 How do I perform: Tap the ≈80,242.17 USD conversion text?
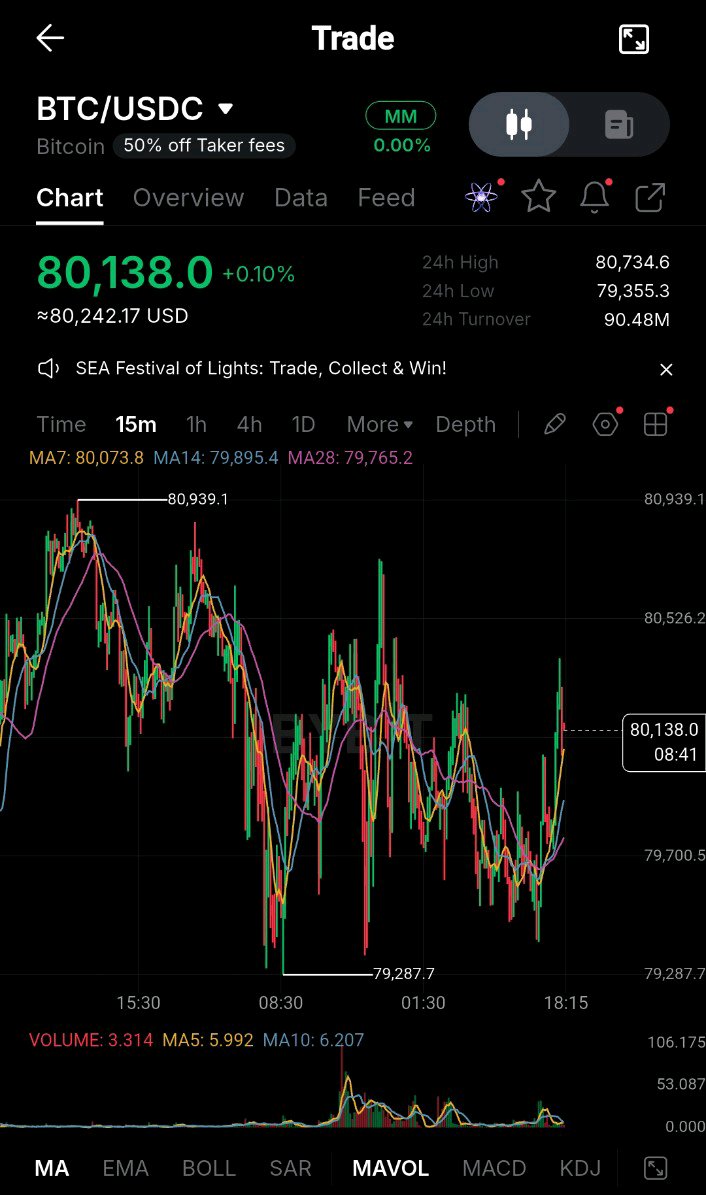pos(112,316)
